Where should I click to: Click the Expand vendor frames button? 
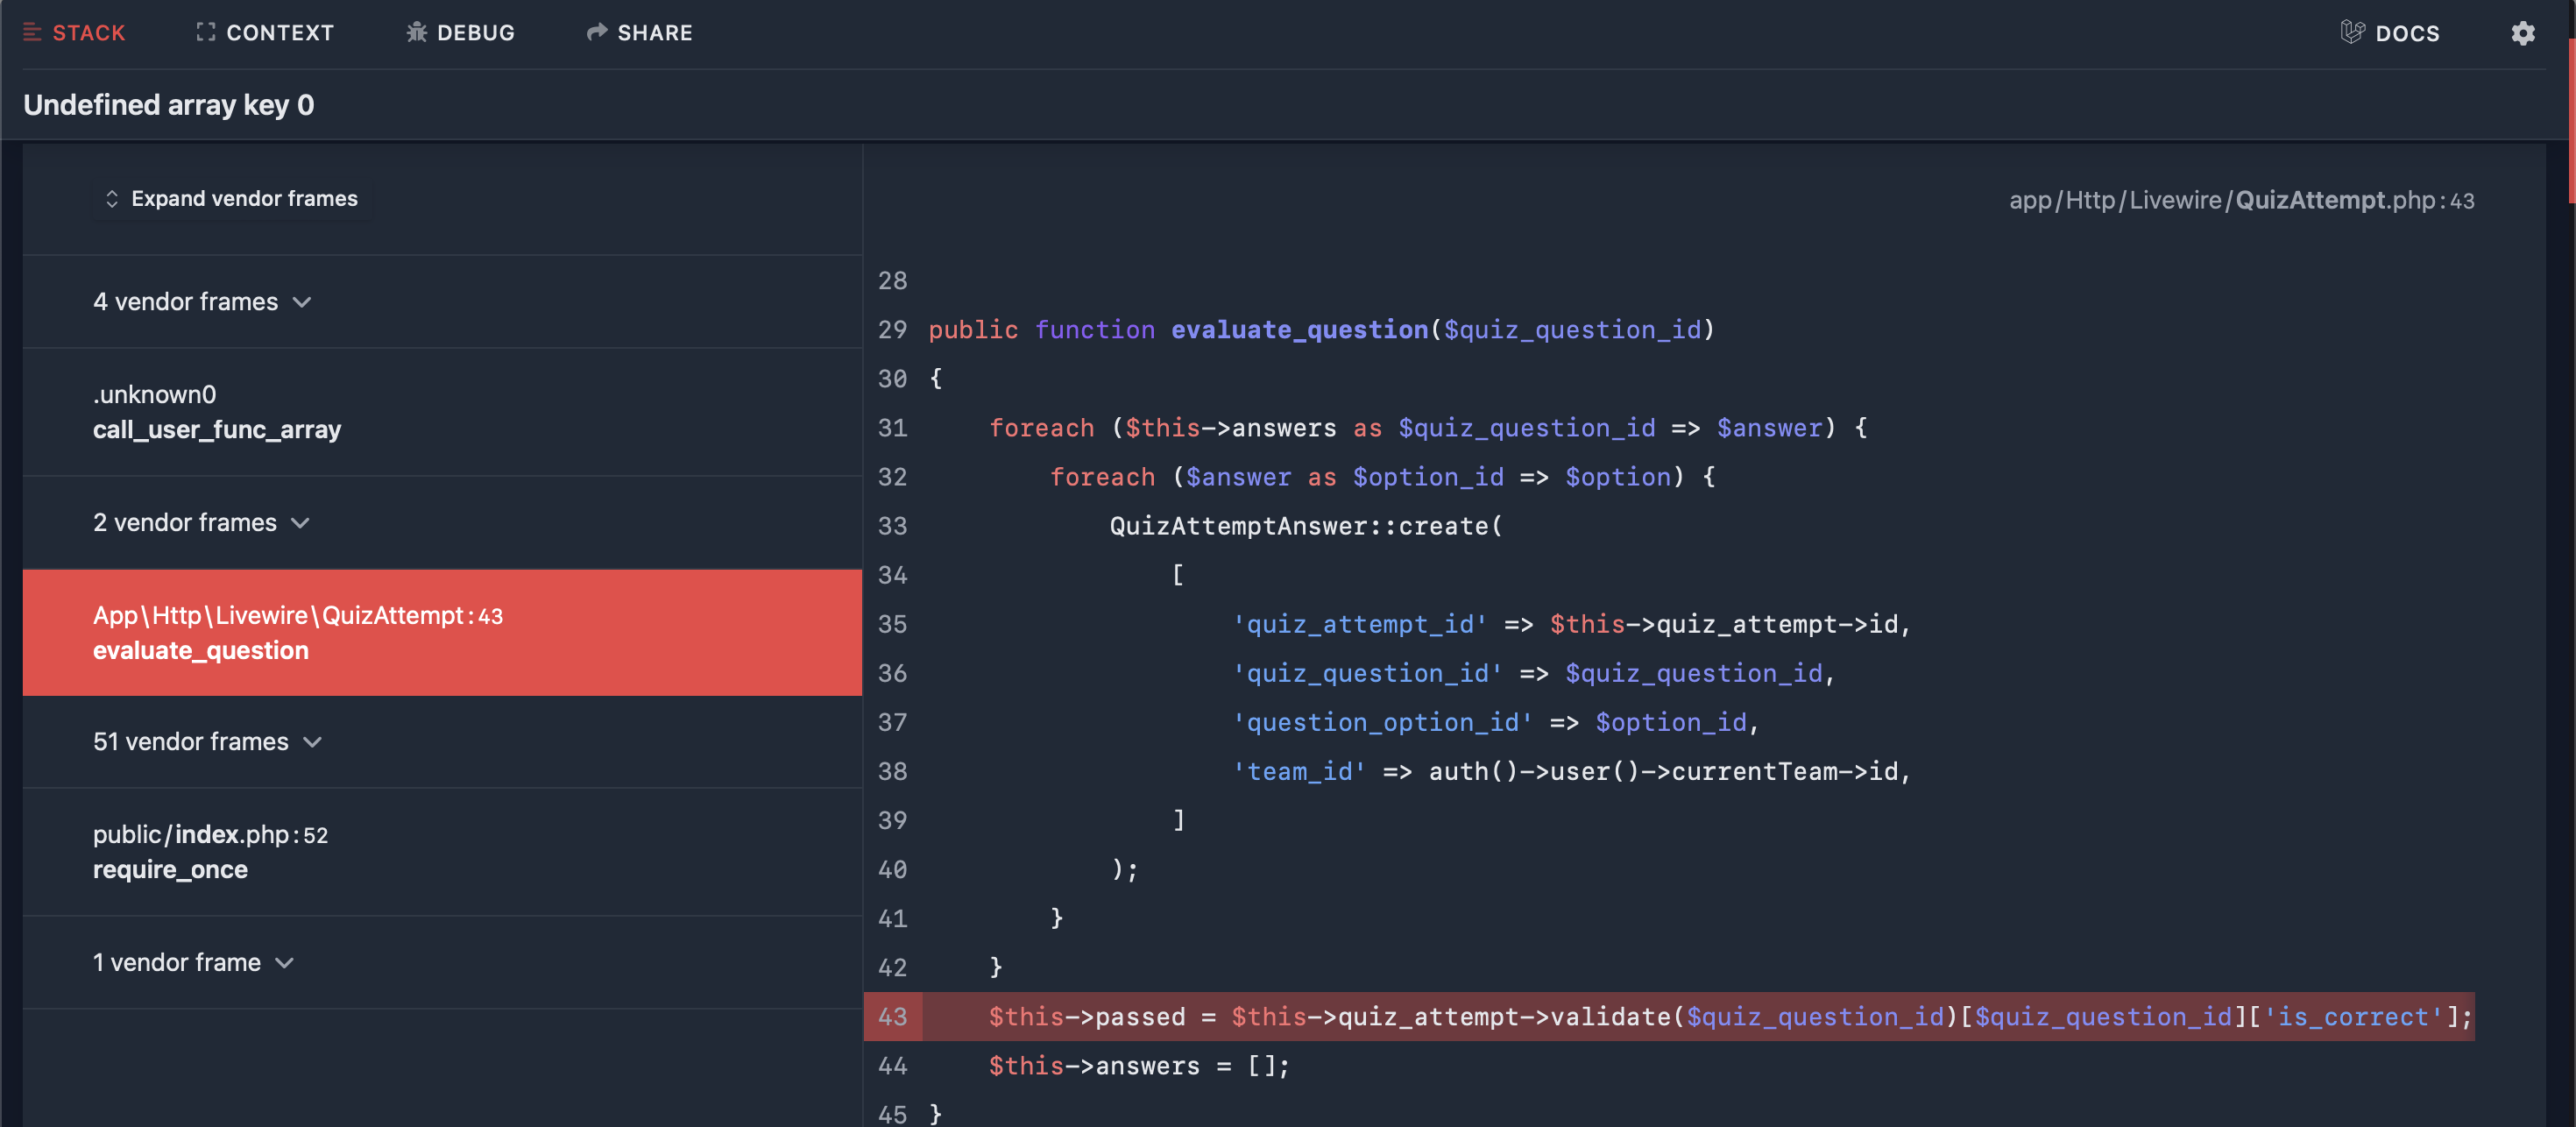(x=243, y=199)
